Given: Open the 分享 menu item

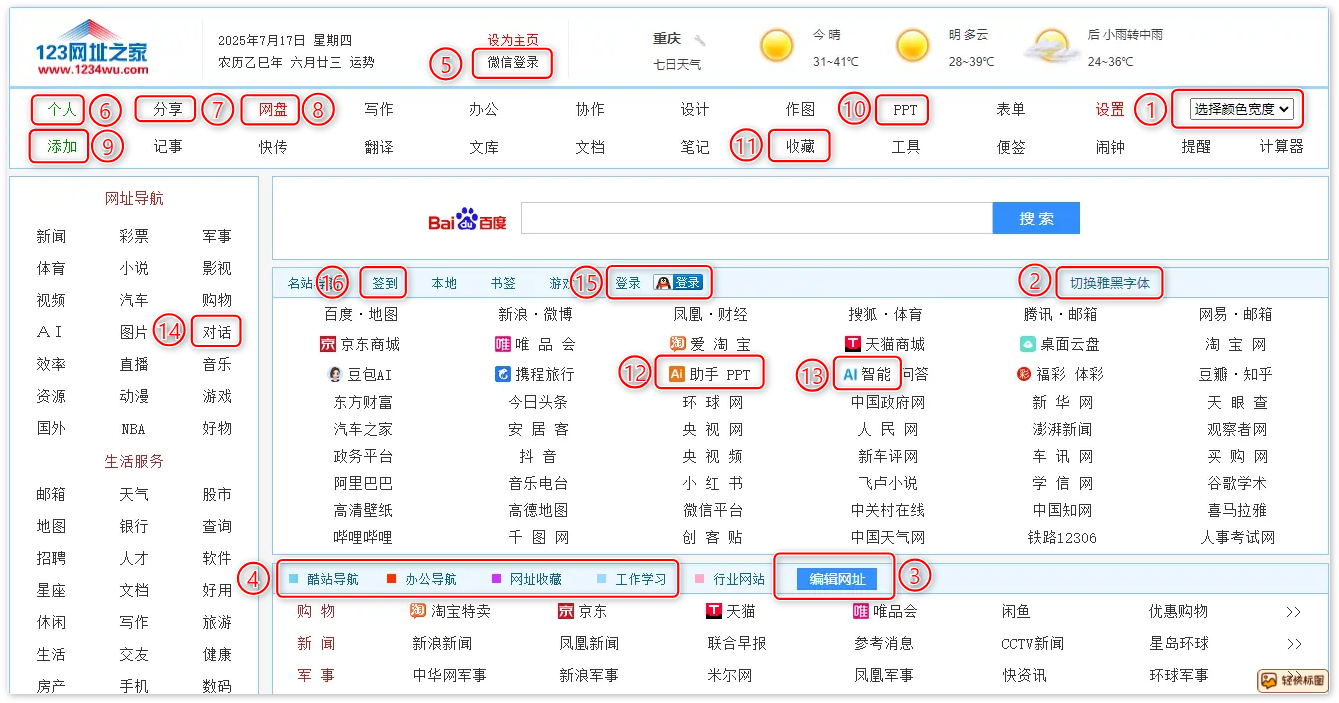Looking at the screenshot, I should coord(168,109).
